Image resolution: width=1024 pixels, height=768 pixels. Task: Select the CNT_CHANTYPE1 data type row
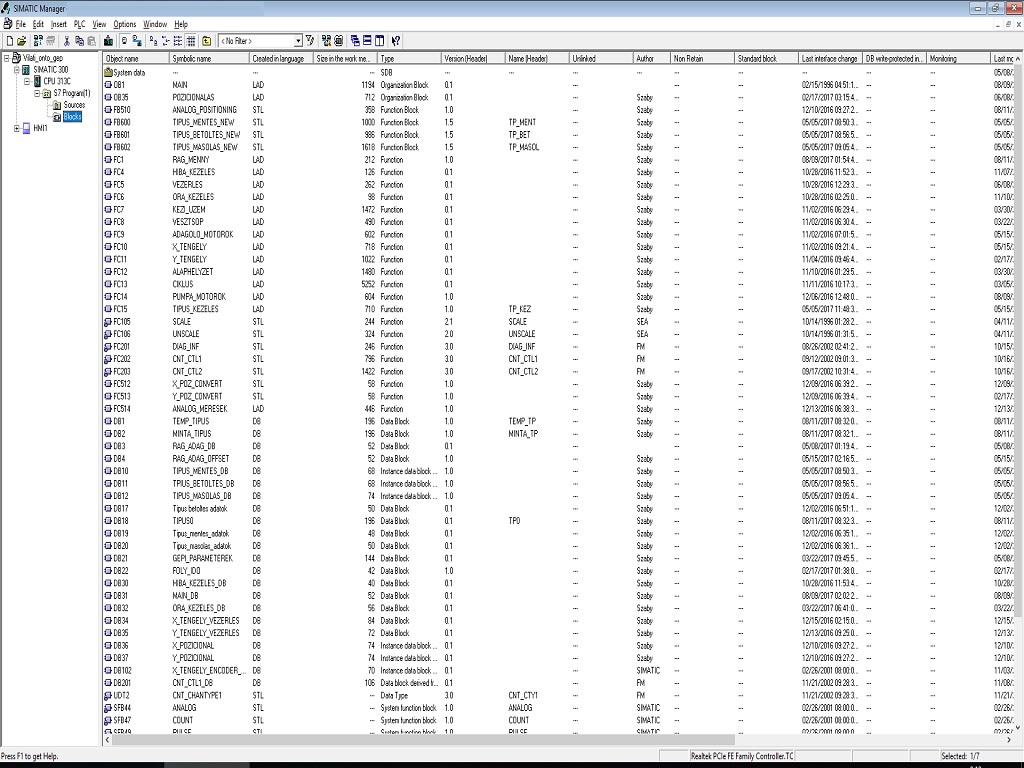(x=558, y=696)
